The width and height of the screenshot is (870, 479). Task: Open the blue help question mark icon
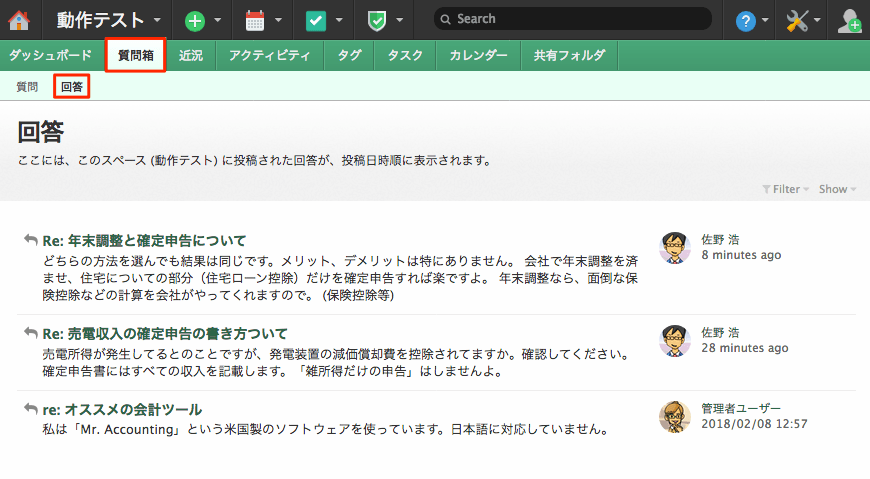tap(745, 20)
